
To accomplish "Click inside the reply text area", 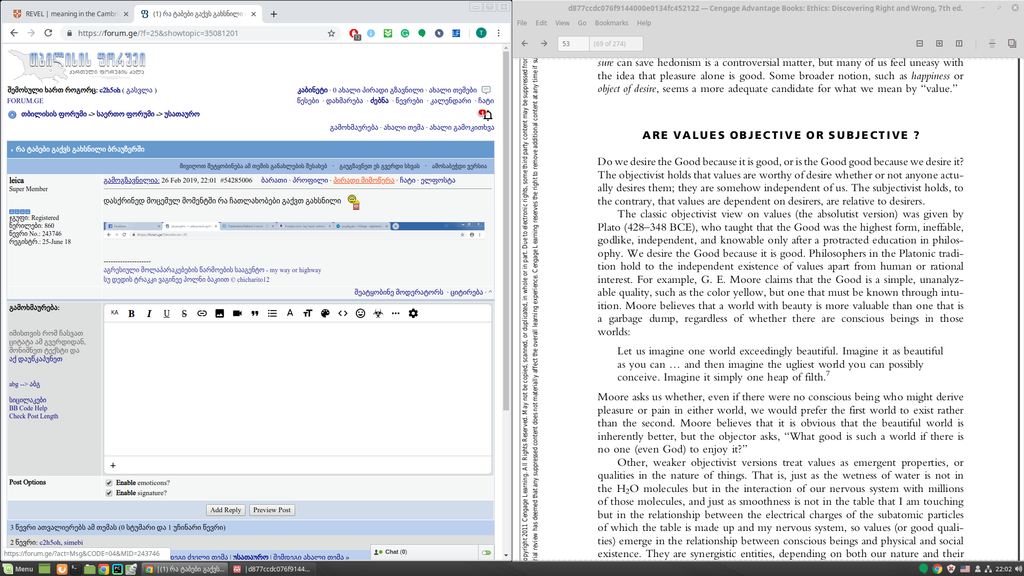I will pyautogui.click(x=297, y=391).
